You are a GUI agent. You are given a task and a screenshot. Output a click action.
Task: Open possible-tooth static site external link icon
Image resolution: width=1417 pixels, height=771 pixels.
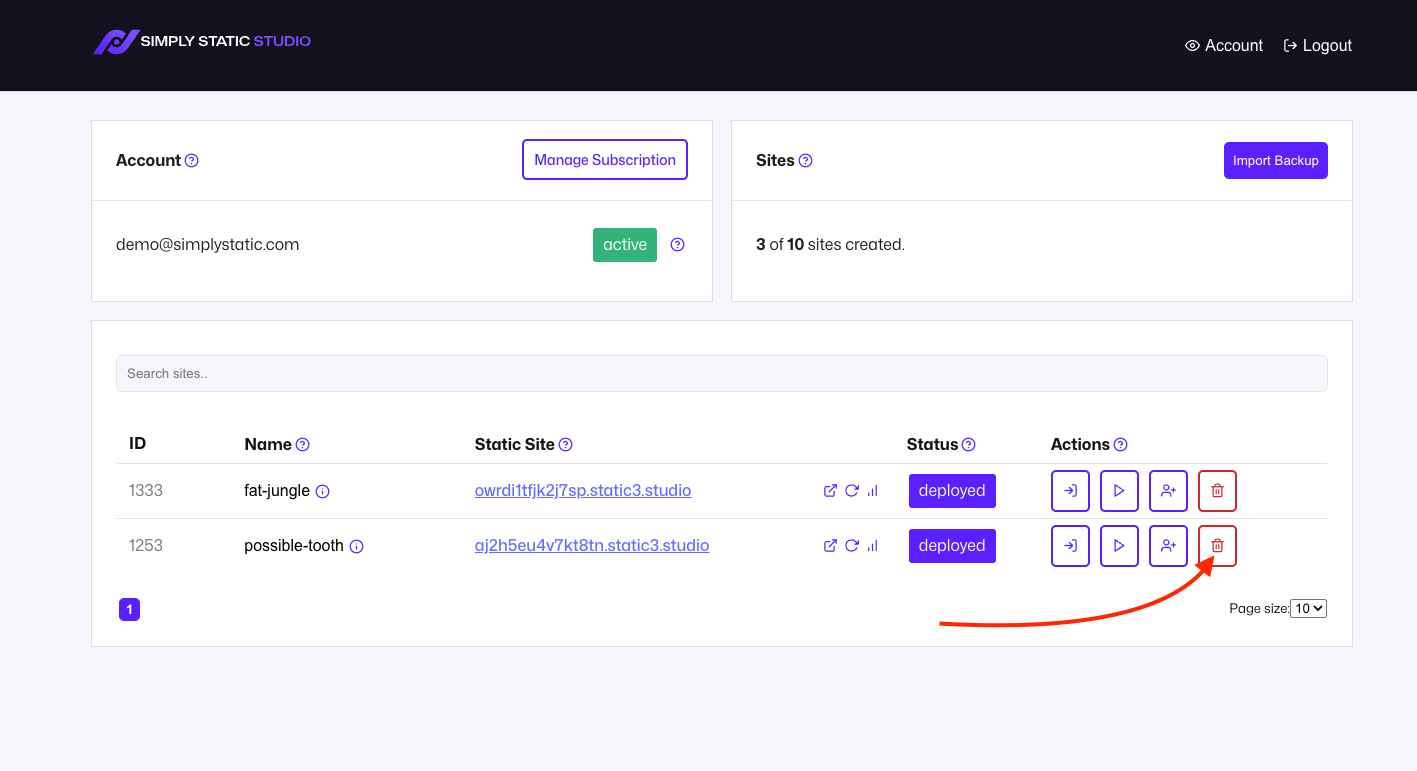[830, 546]
